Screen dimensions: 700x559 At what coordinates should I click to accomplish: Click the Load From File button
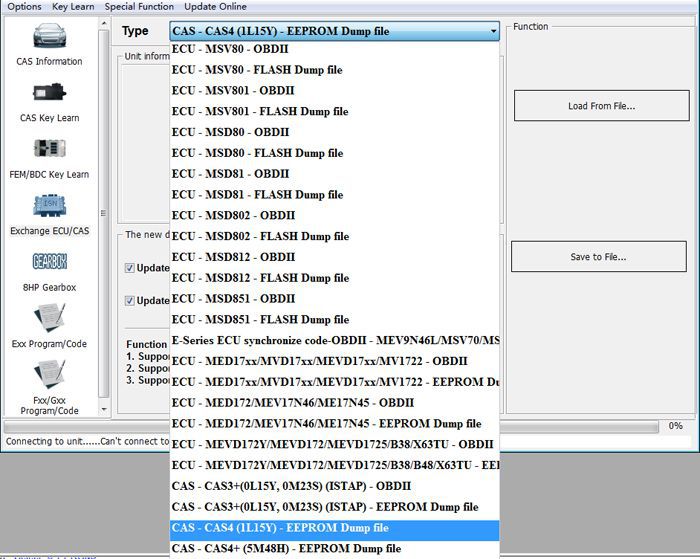click(601, 106)
